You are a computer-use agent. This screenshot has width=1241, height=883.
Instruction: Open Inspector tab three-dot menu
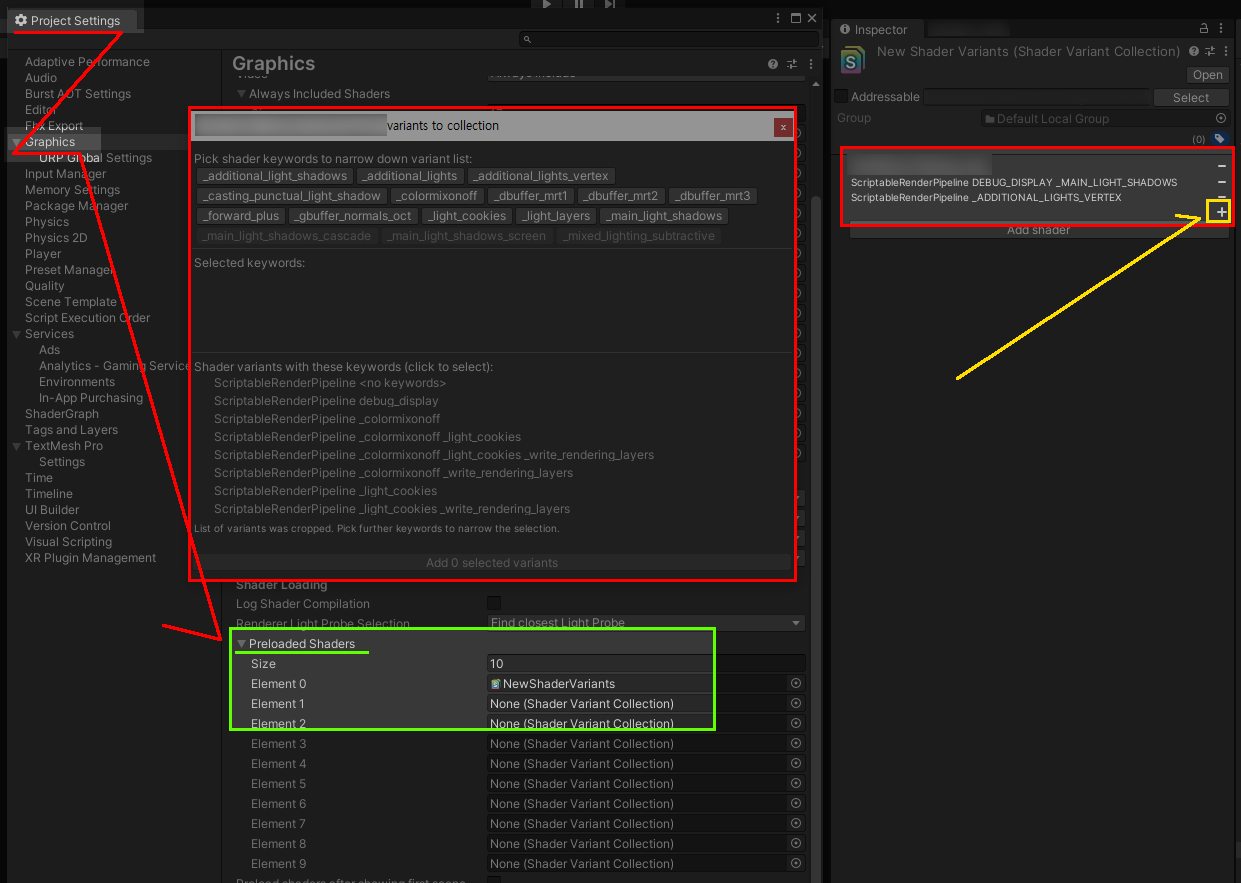tap(1222, 30)
